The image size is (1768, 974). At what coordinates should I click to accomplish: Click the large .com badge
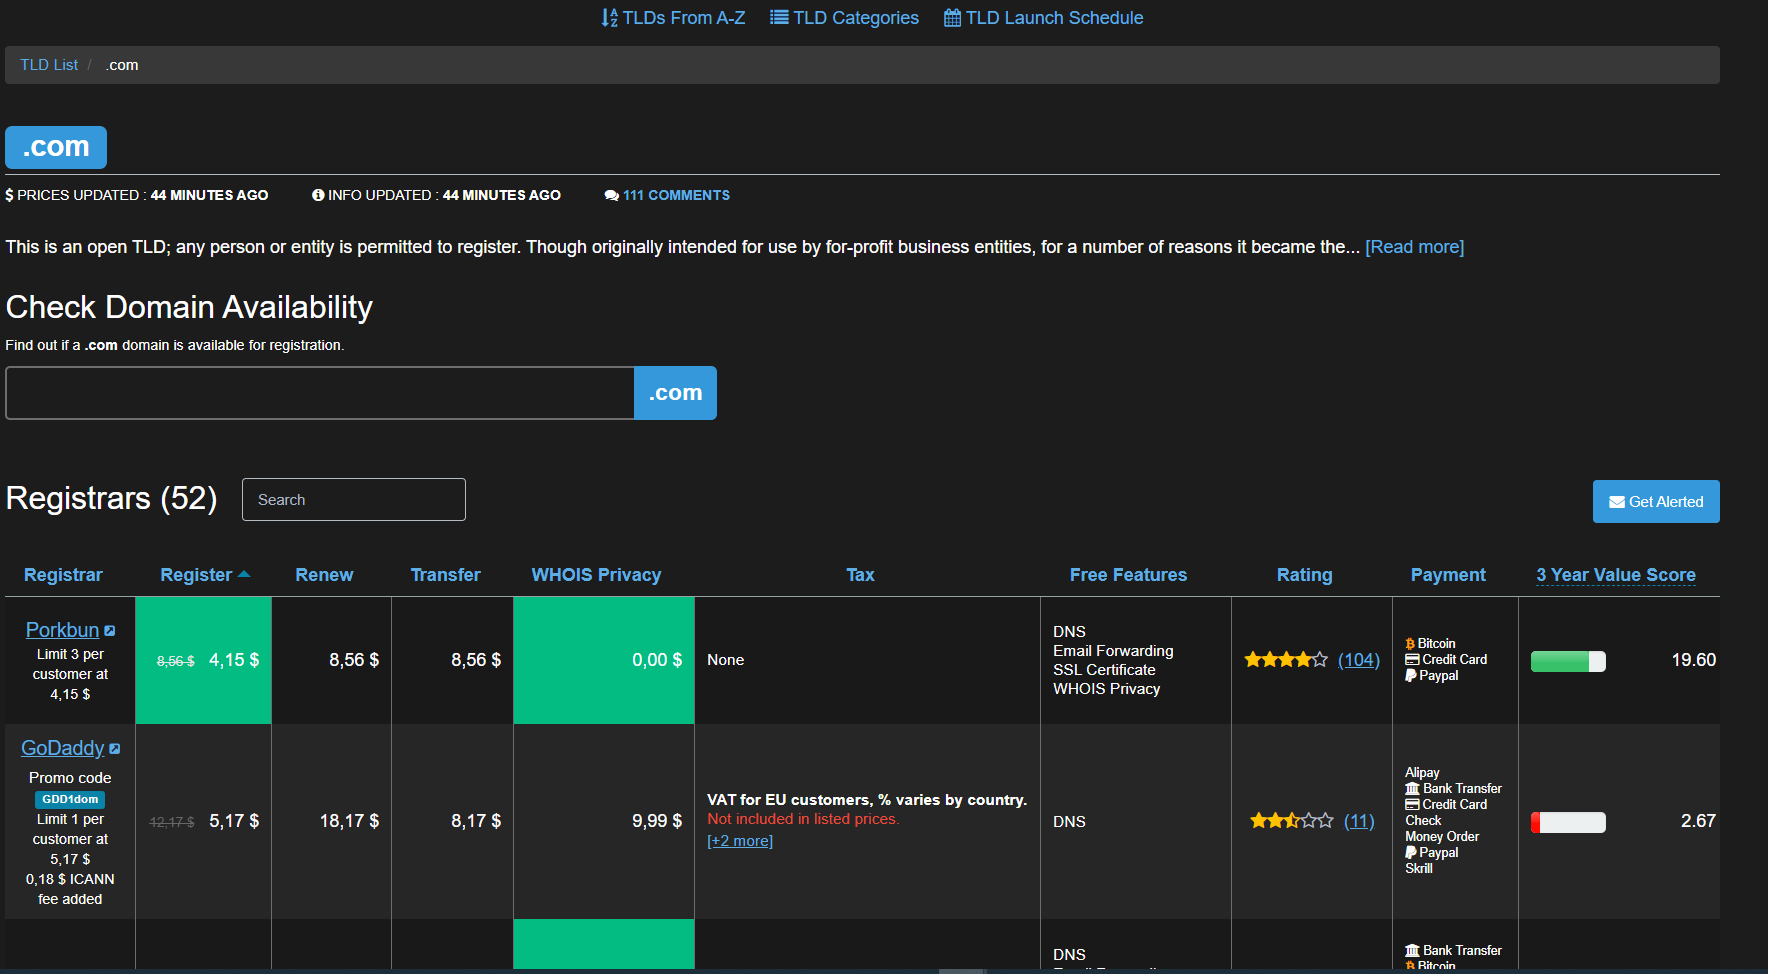coord(56,147)
